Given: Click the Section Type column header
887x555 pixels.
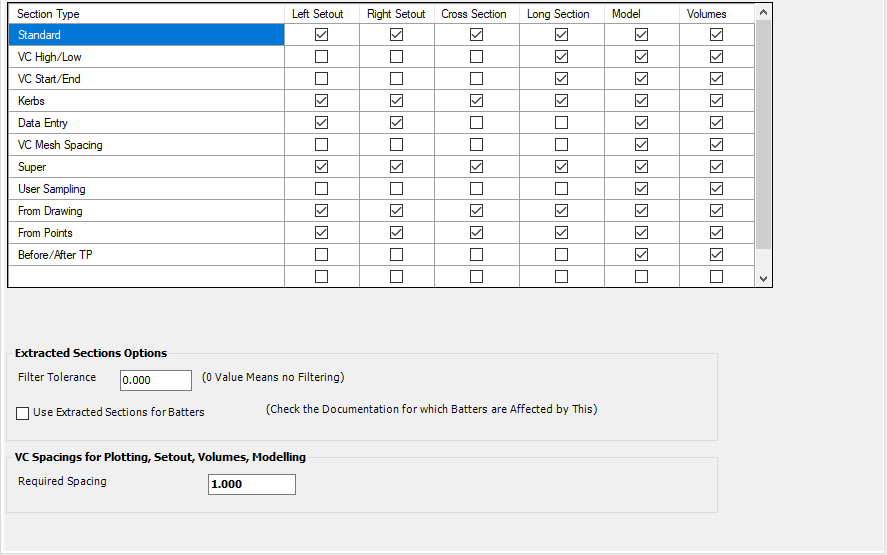Looking at the screenshot, I should pyautogui.click(x=147, y=14).
